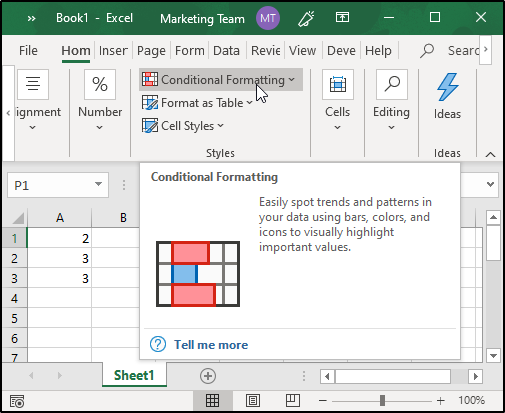Click the Marketing Team account name
Screen dimensions: 505x413
tap(202, 19)
